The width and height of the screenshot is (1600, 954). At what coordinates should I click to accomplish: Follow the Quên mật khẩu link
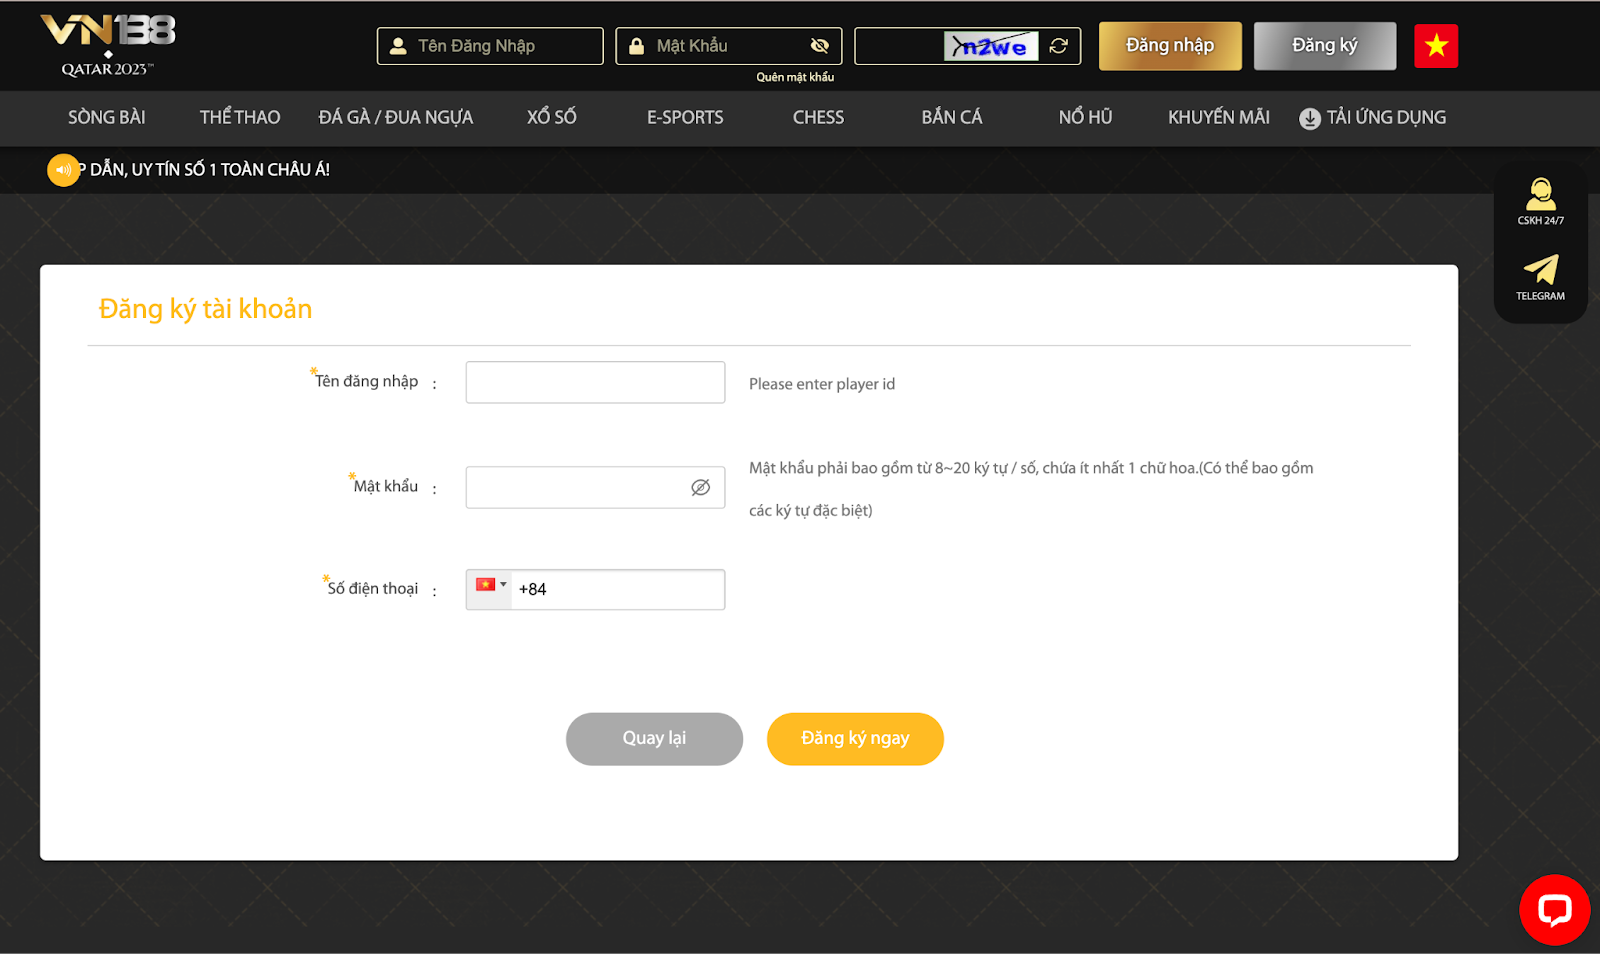point(795,78)
